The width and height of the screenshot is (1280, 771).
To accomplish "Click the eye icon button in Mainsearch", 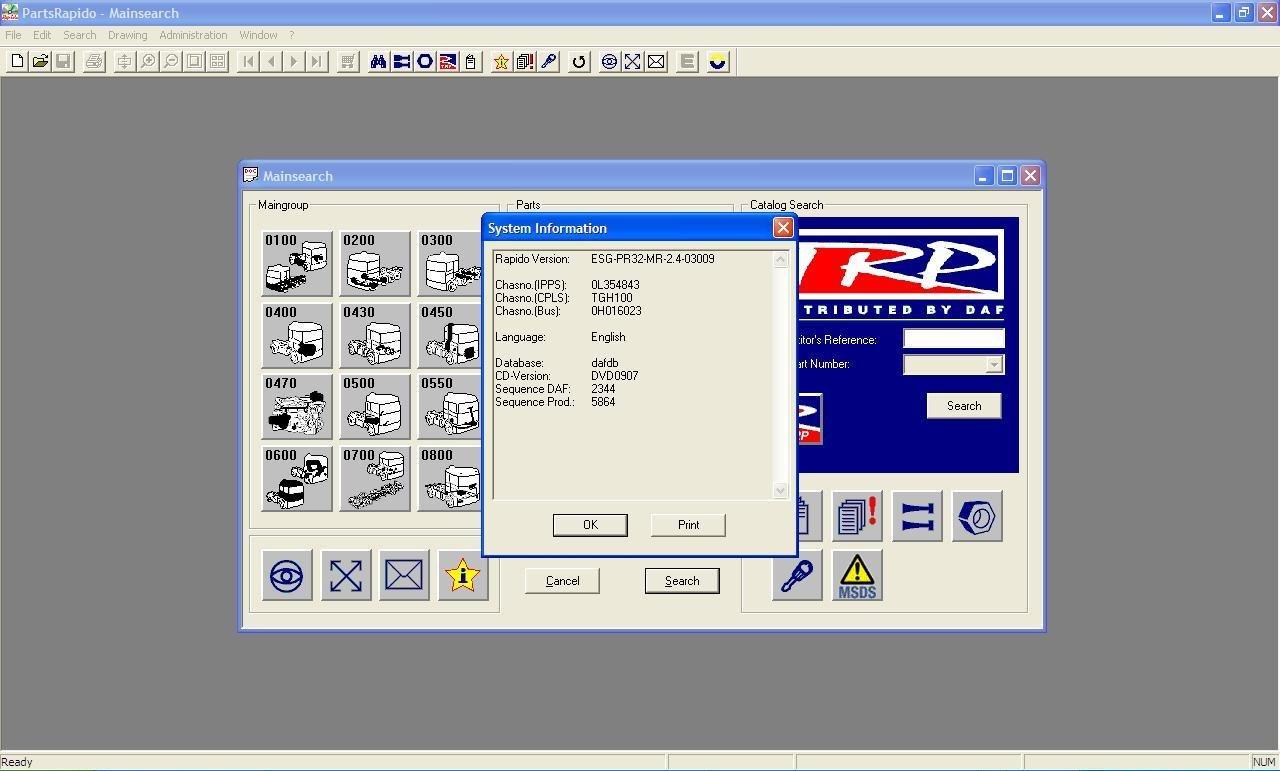I will click(x=286, y=576).
